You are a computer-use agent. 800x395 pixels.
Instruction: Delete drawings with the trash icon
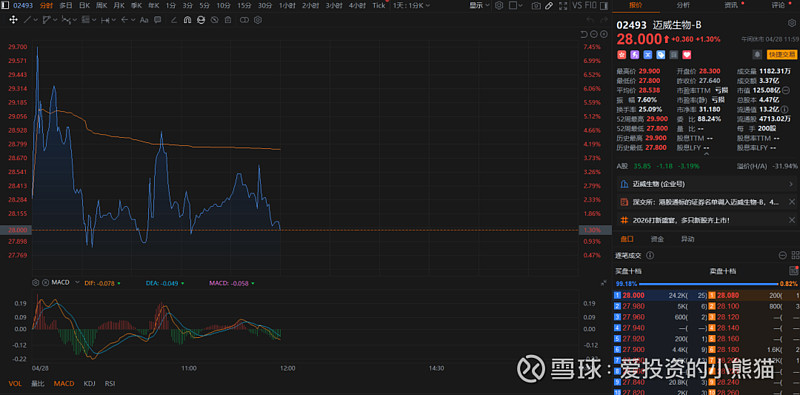pyautogui.click(x=228, y=20)
